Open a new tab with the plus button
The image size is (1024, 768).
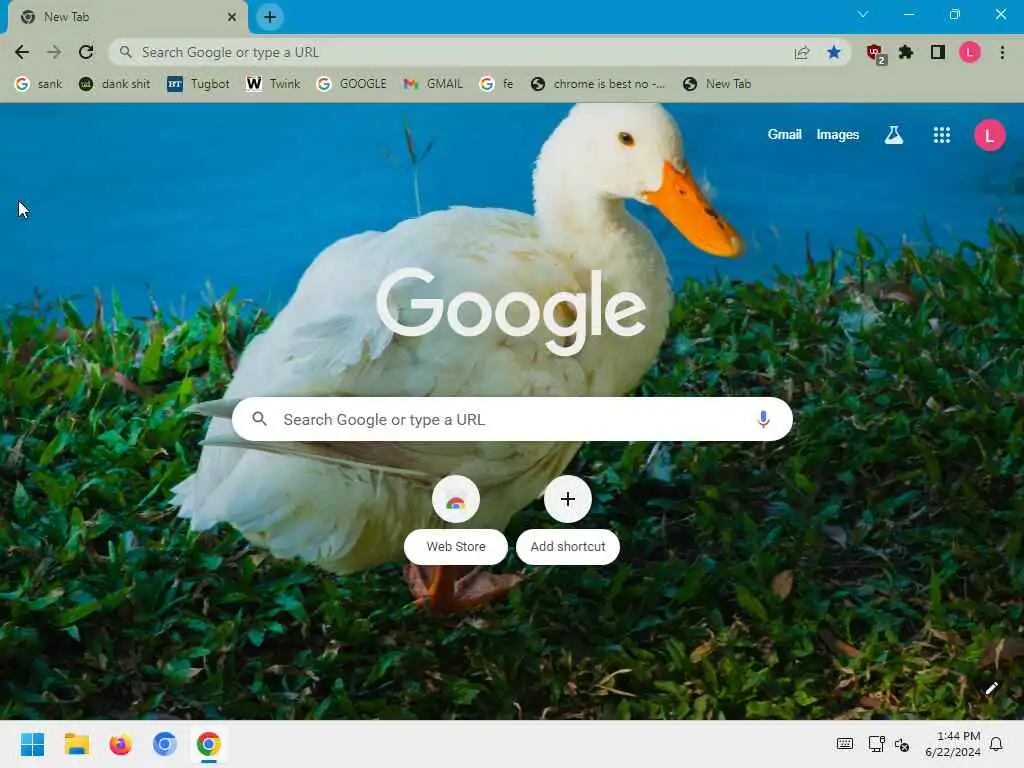point(270,17)
